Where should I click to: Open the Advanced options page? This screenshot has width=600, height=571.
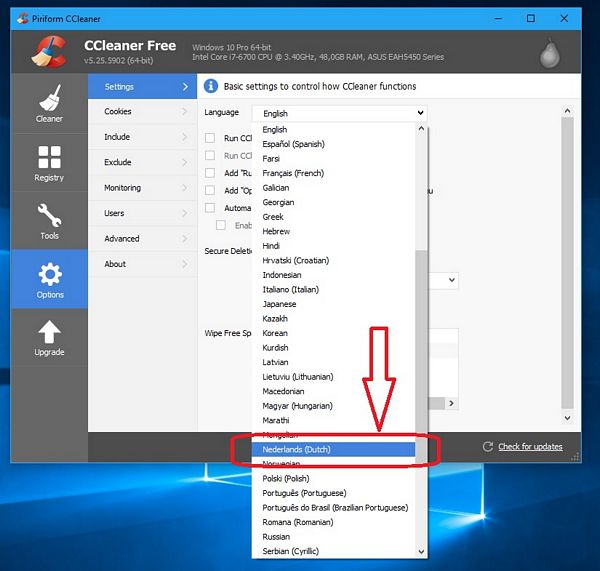[x=142, y=238]
